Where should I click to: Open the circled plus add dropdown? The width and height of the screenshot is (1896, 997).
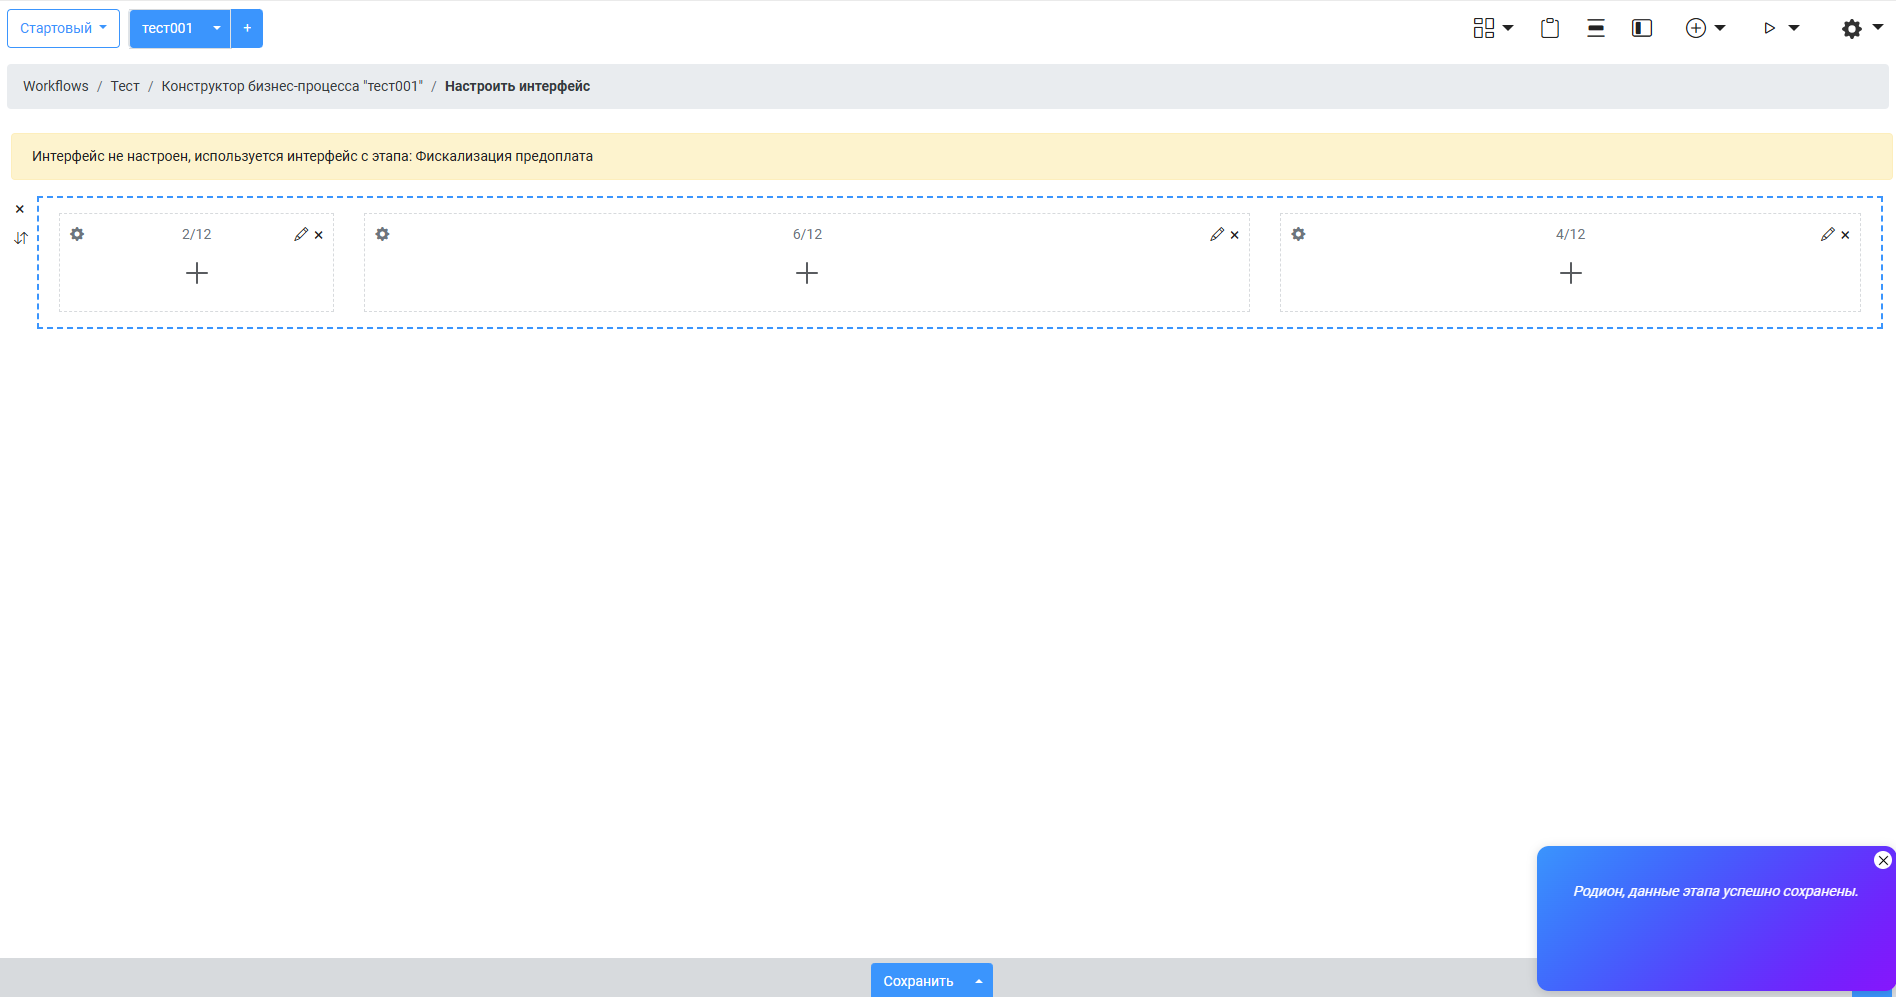1705,28
